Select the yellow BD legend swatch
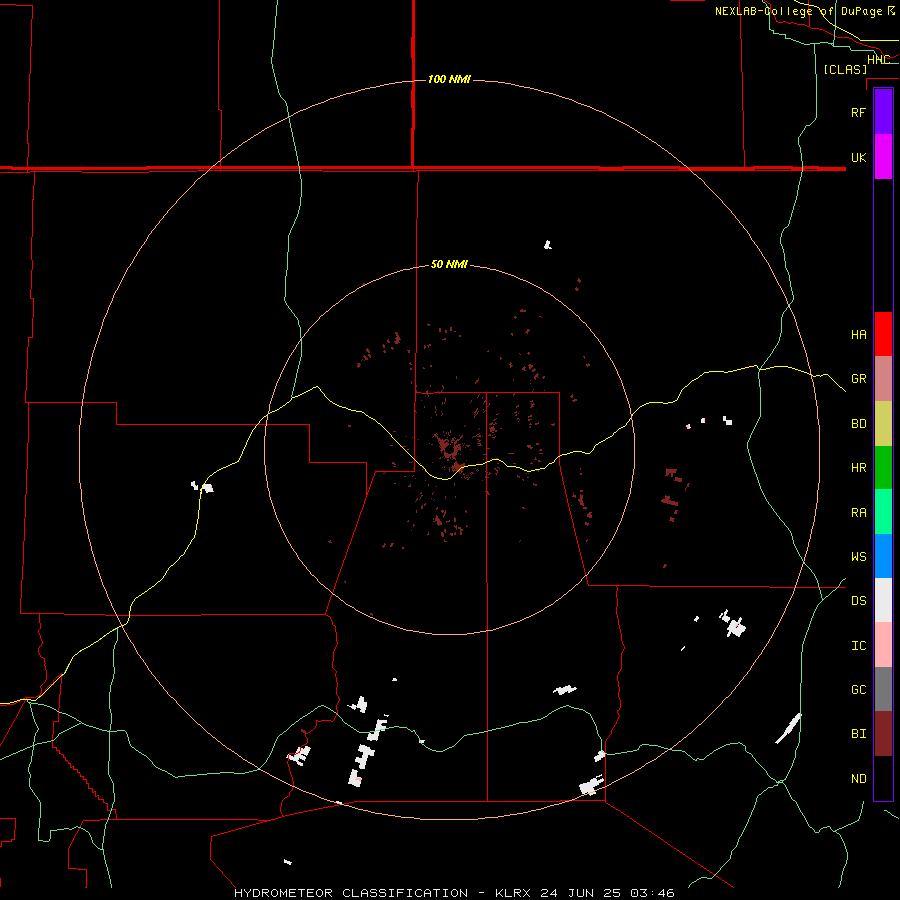 (x=883, y=423)
